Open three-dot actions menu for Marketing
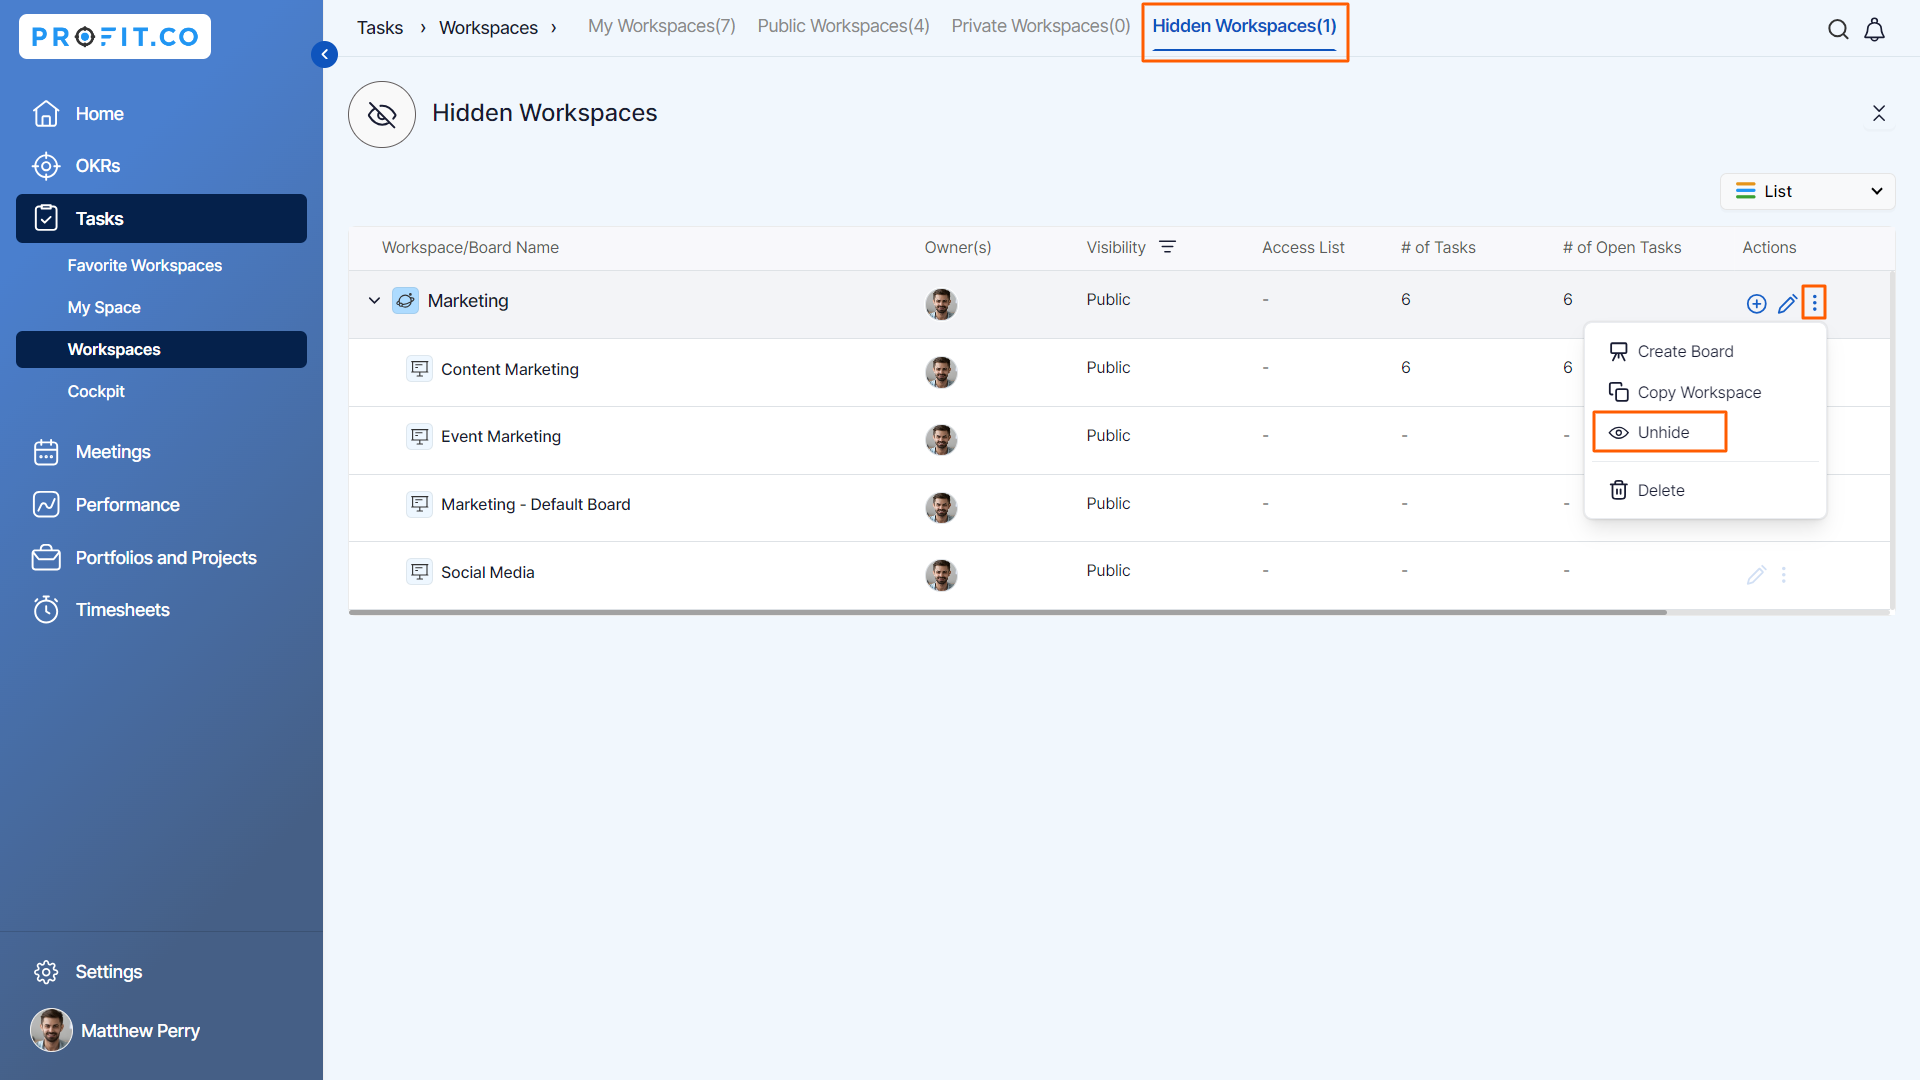The height and width of the screenshot is (1080, 1920). point(1814,302)
